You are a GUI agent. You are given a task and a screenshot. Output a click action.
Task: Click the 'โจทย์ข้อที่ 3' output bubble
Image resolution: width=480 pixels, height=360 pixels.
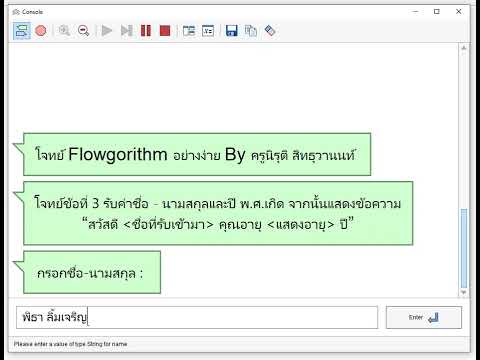click(x=218, y=213)
